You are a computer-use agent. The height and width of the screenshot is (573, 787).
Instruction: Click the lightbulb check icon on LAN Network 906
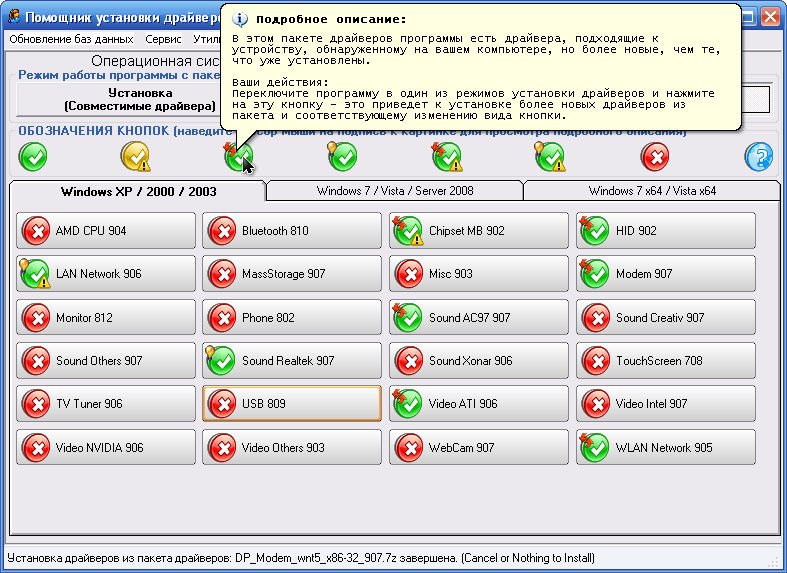click(35, 273)
